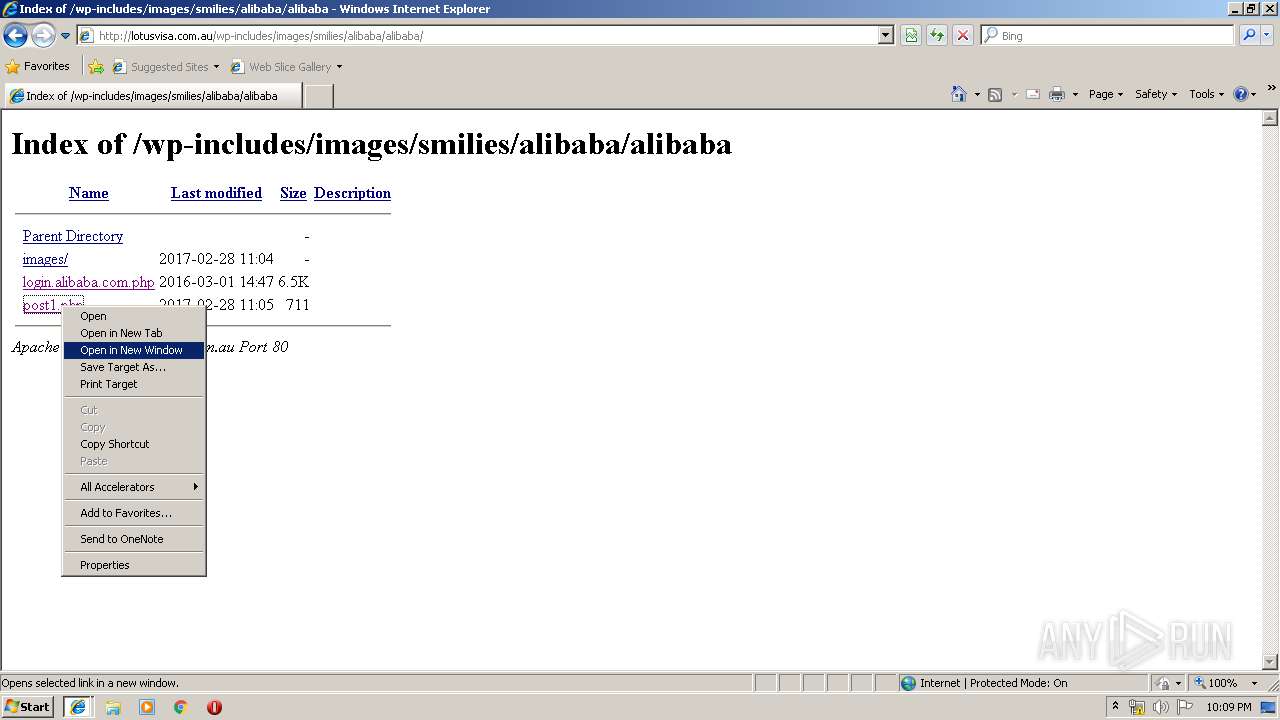Screen dimensions: 1280x720
Task: Click Internet Explorer taskbar icon
Action: pyautogui.click(x=78, y=707)
